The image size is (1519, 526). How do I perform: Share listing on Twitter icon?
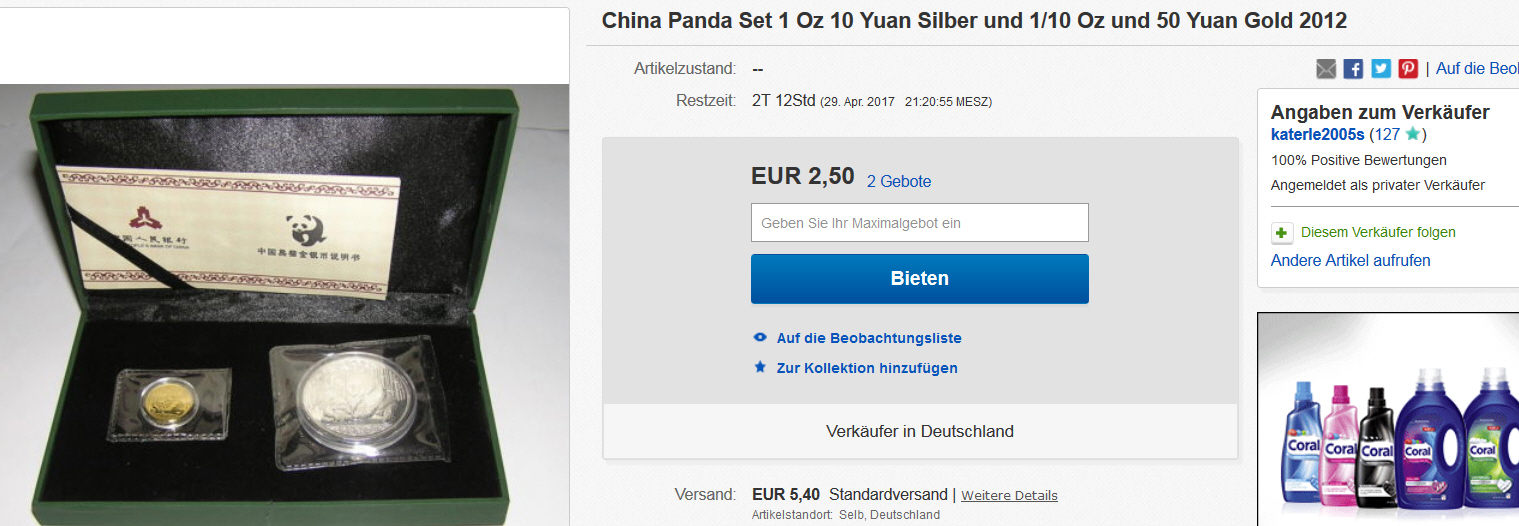coord(1381,69)
